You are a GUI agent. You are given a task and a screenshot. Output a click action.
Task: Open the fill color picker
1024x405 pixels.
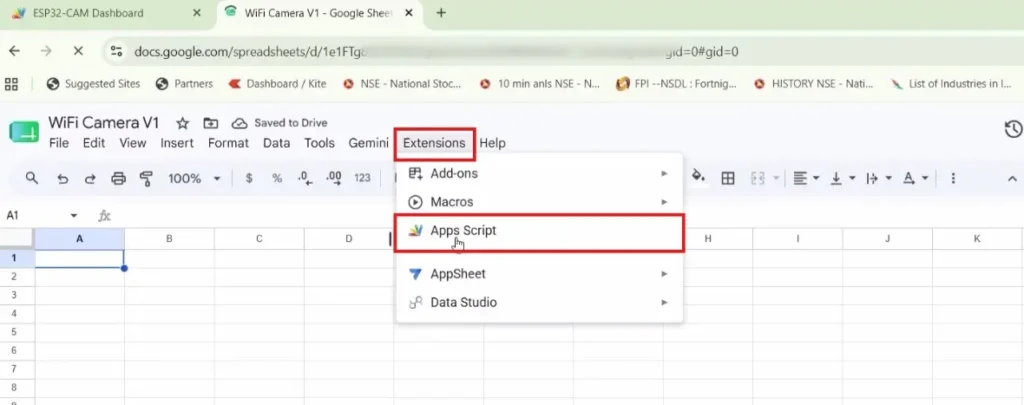pyautogui.click(x=698, y=177)
